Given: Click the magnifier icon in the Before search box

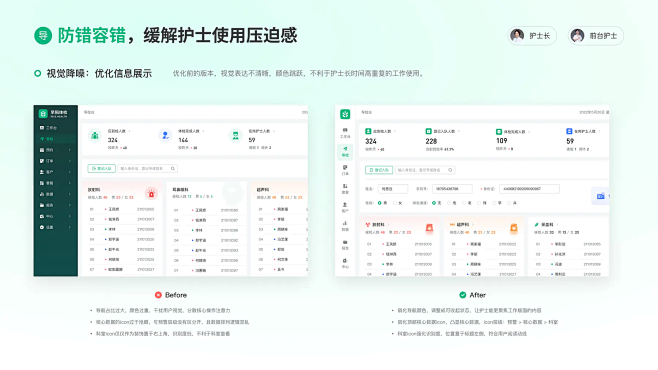Looking at the screenshot, I should pos(172,169).
